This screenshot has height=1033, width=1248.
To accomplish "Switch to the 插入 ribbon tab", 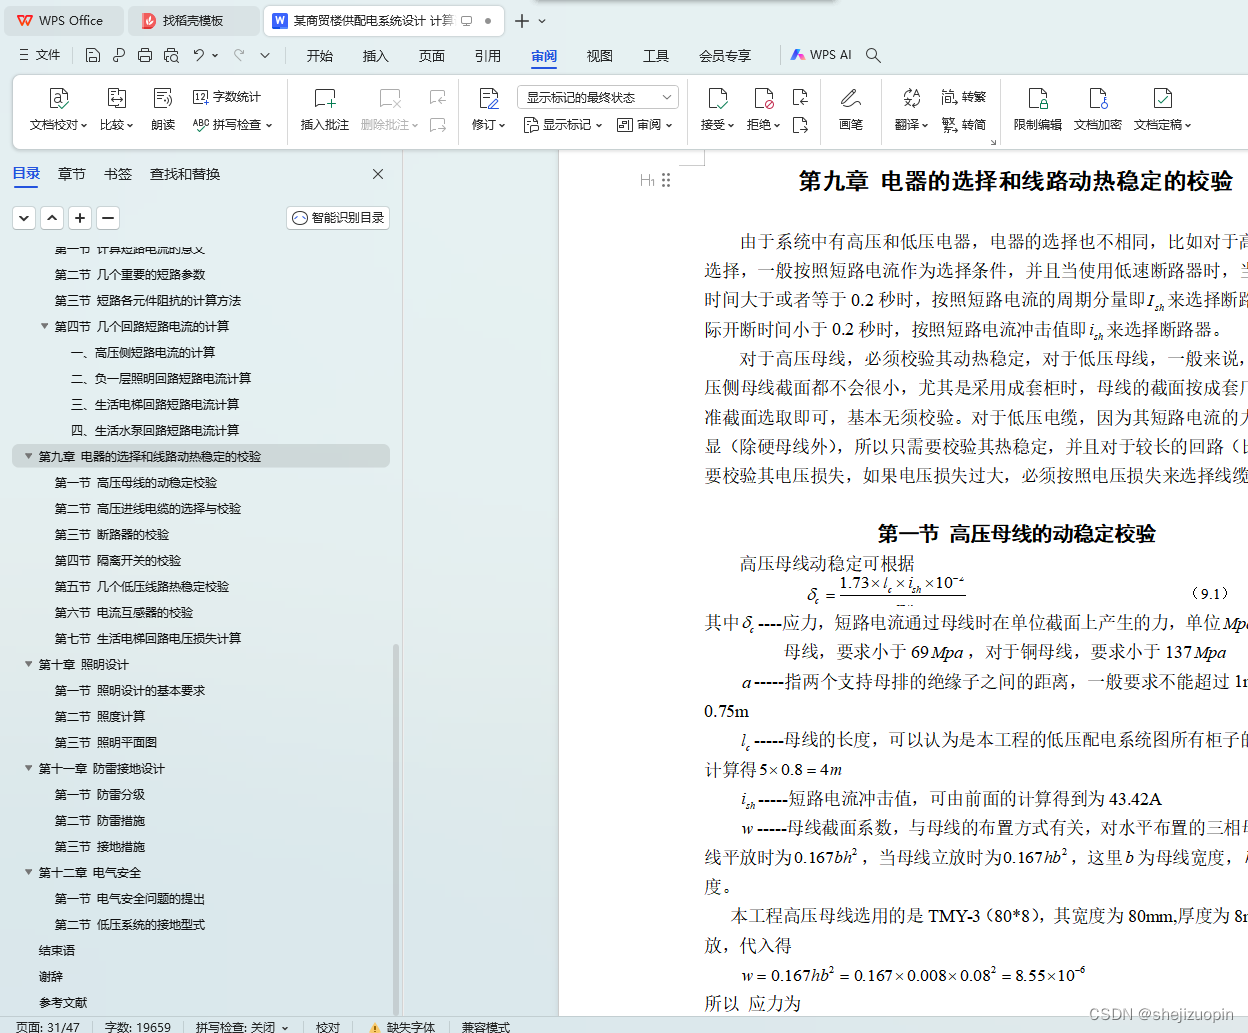I will [x=376, y=56].
